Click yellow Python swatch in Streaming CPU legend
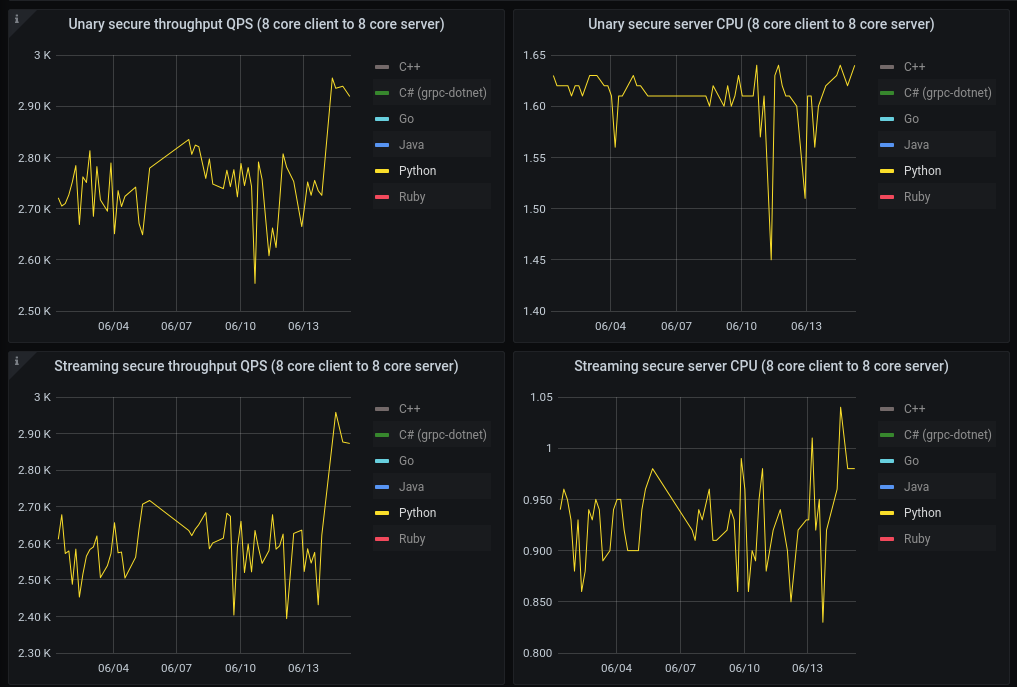 point(887,512)
